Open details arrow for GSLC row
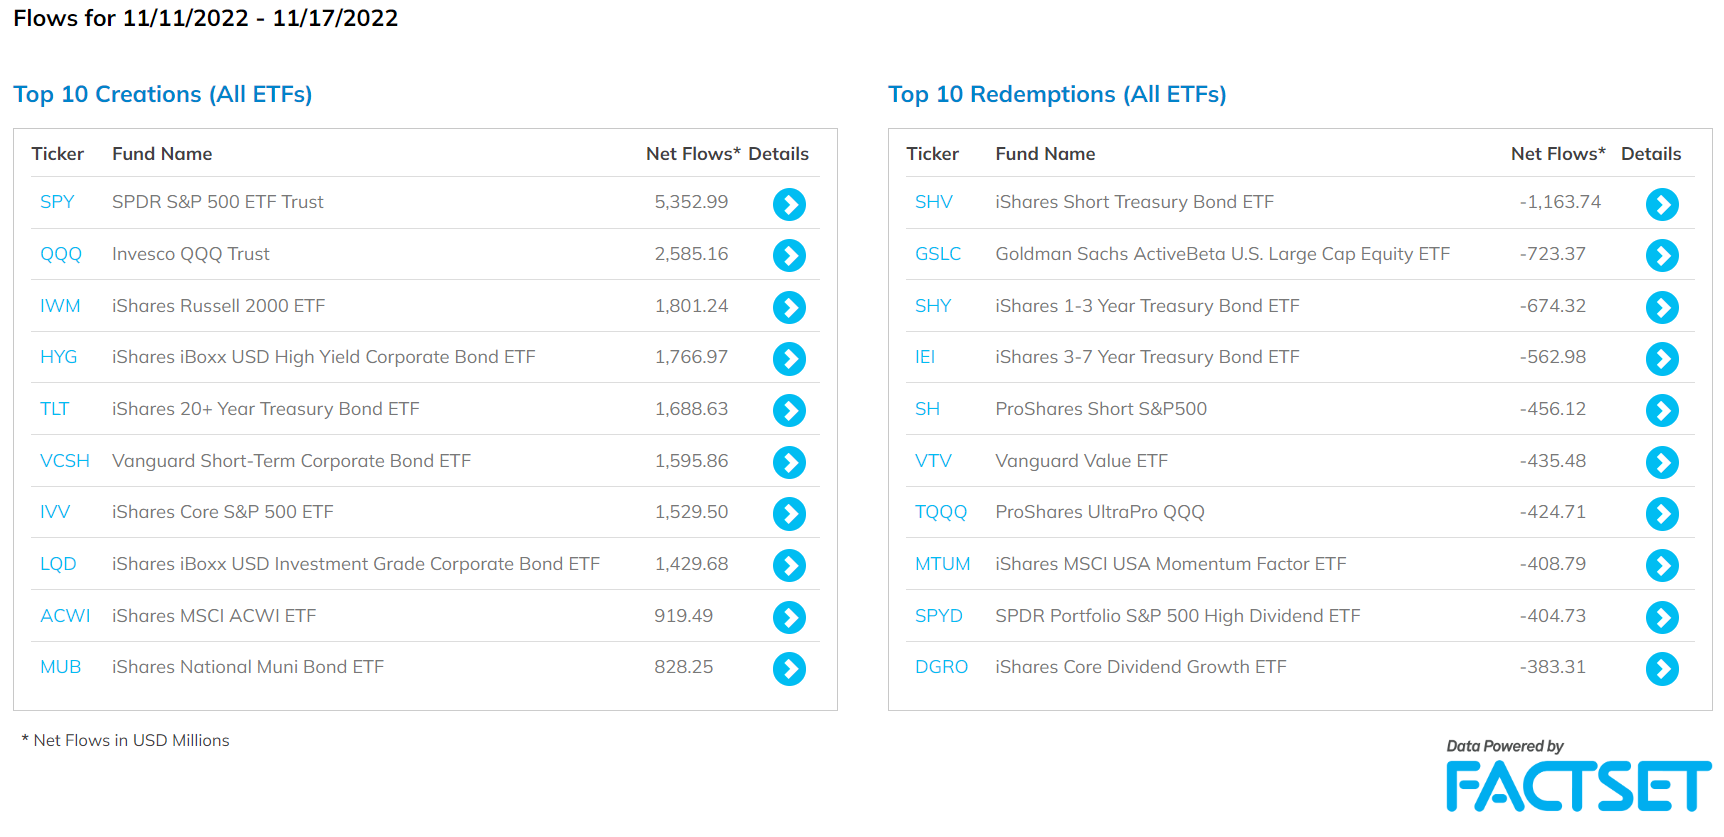This screenshot has height=837, width=1724. (1662, 255)
